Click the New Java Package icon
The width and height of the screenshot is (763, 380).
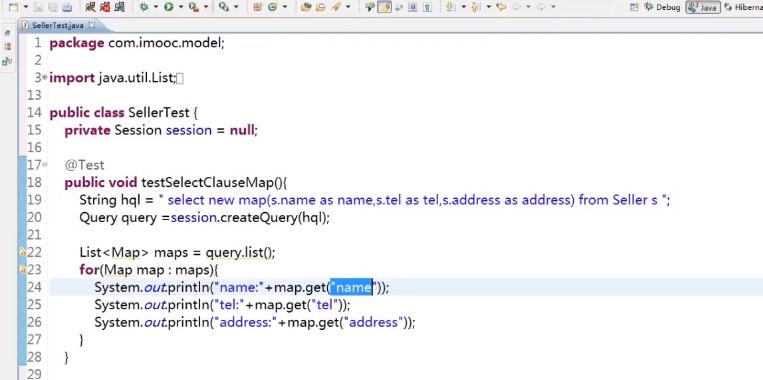[257, 7]
